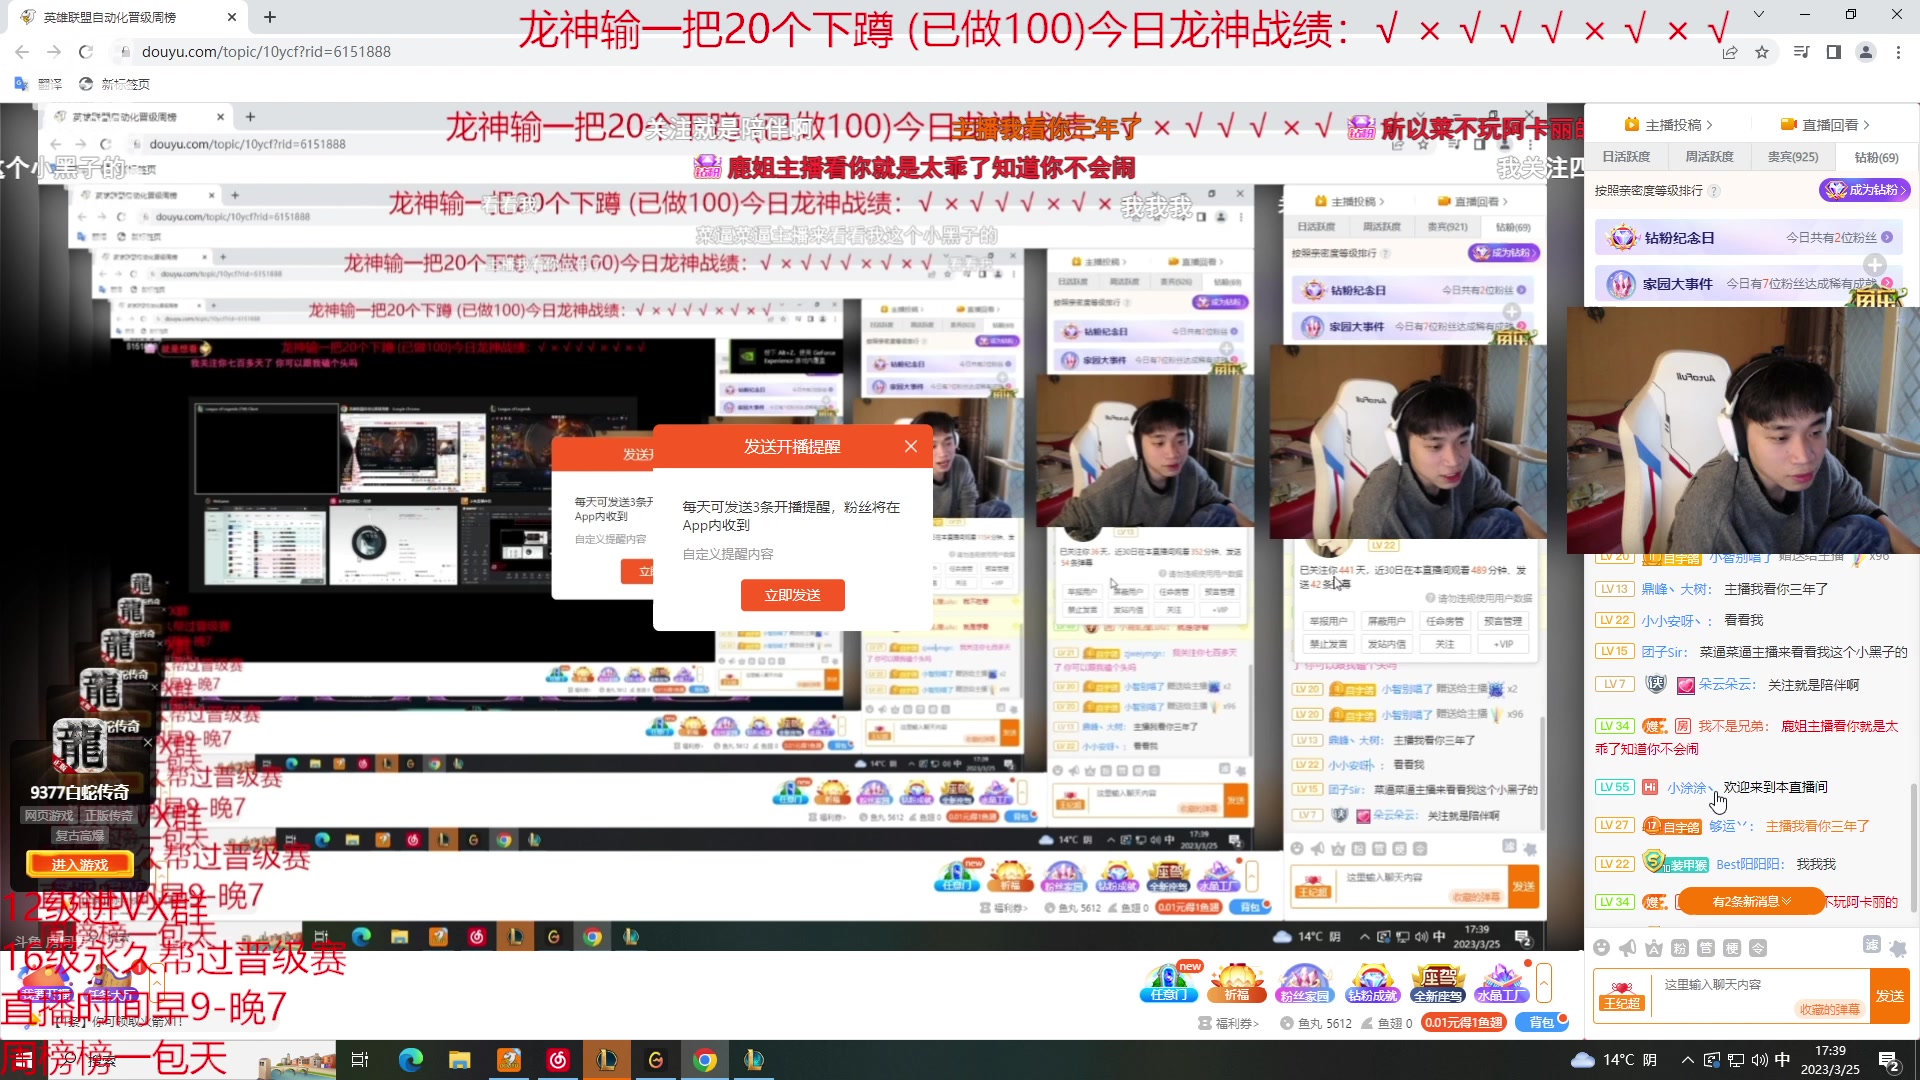This screenshot has height=1080, width=1920.
Task: Click the megaphone horn icon in chat
Action: [x=1628, y=948]
